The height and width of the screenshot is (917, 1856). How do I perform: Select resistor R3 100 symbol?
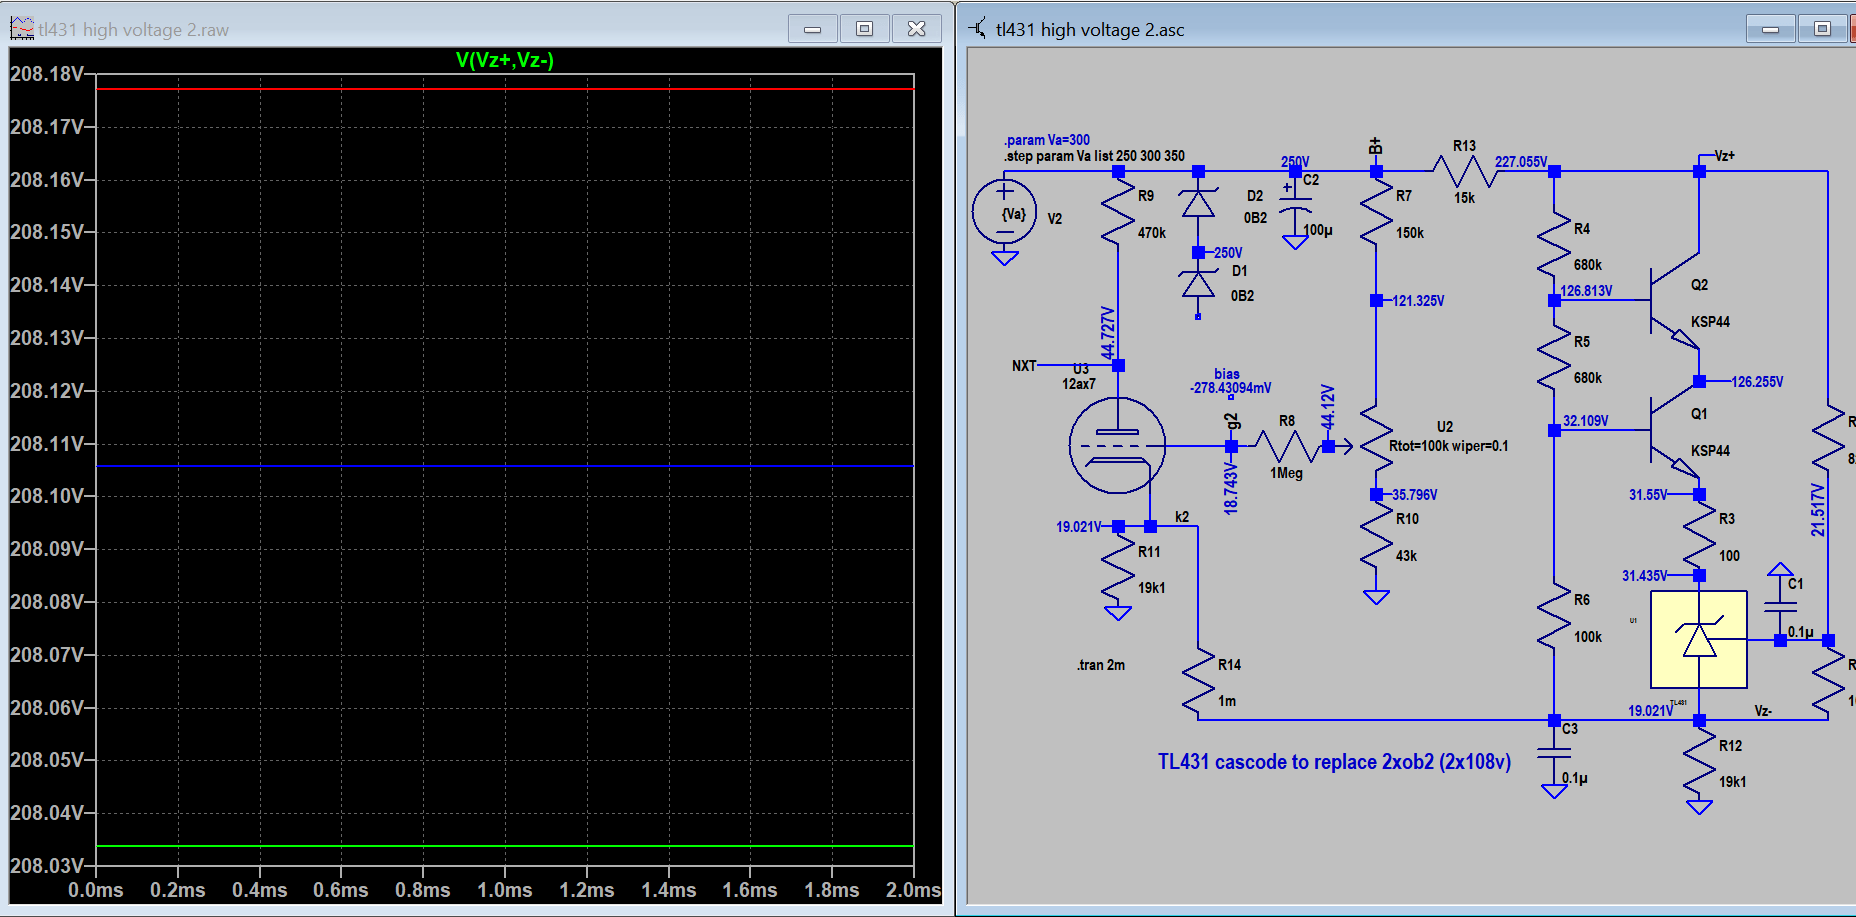point(1699,536)
